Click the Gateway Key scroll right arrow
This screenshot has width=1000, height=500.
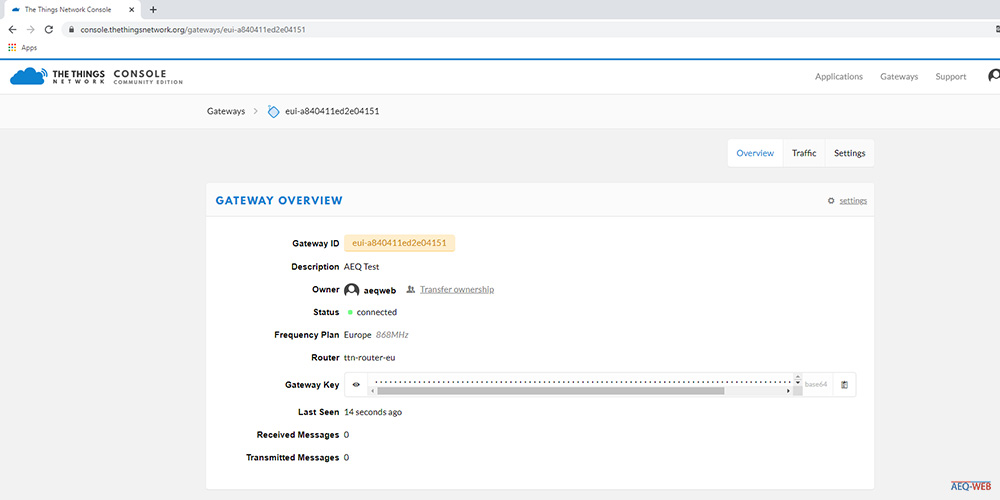tap(788, 391)
